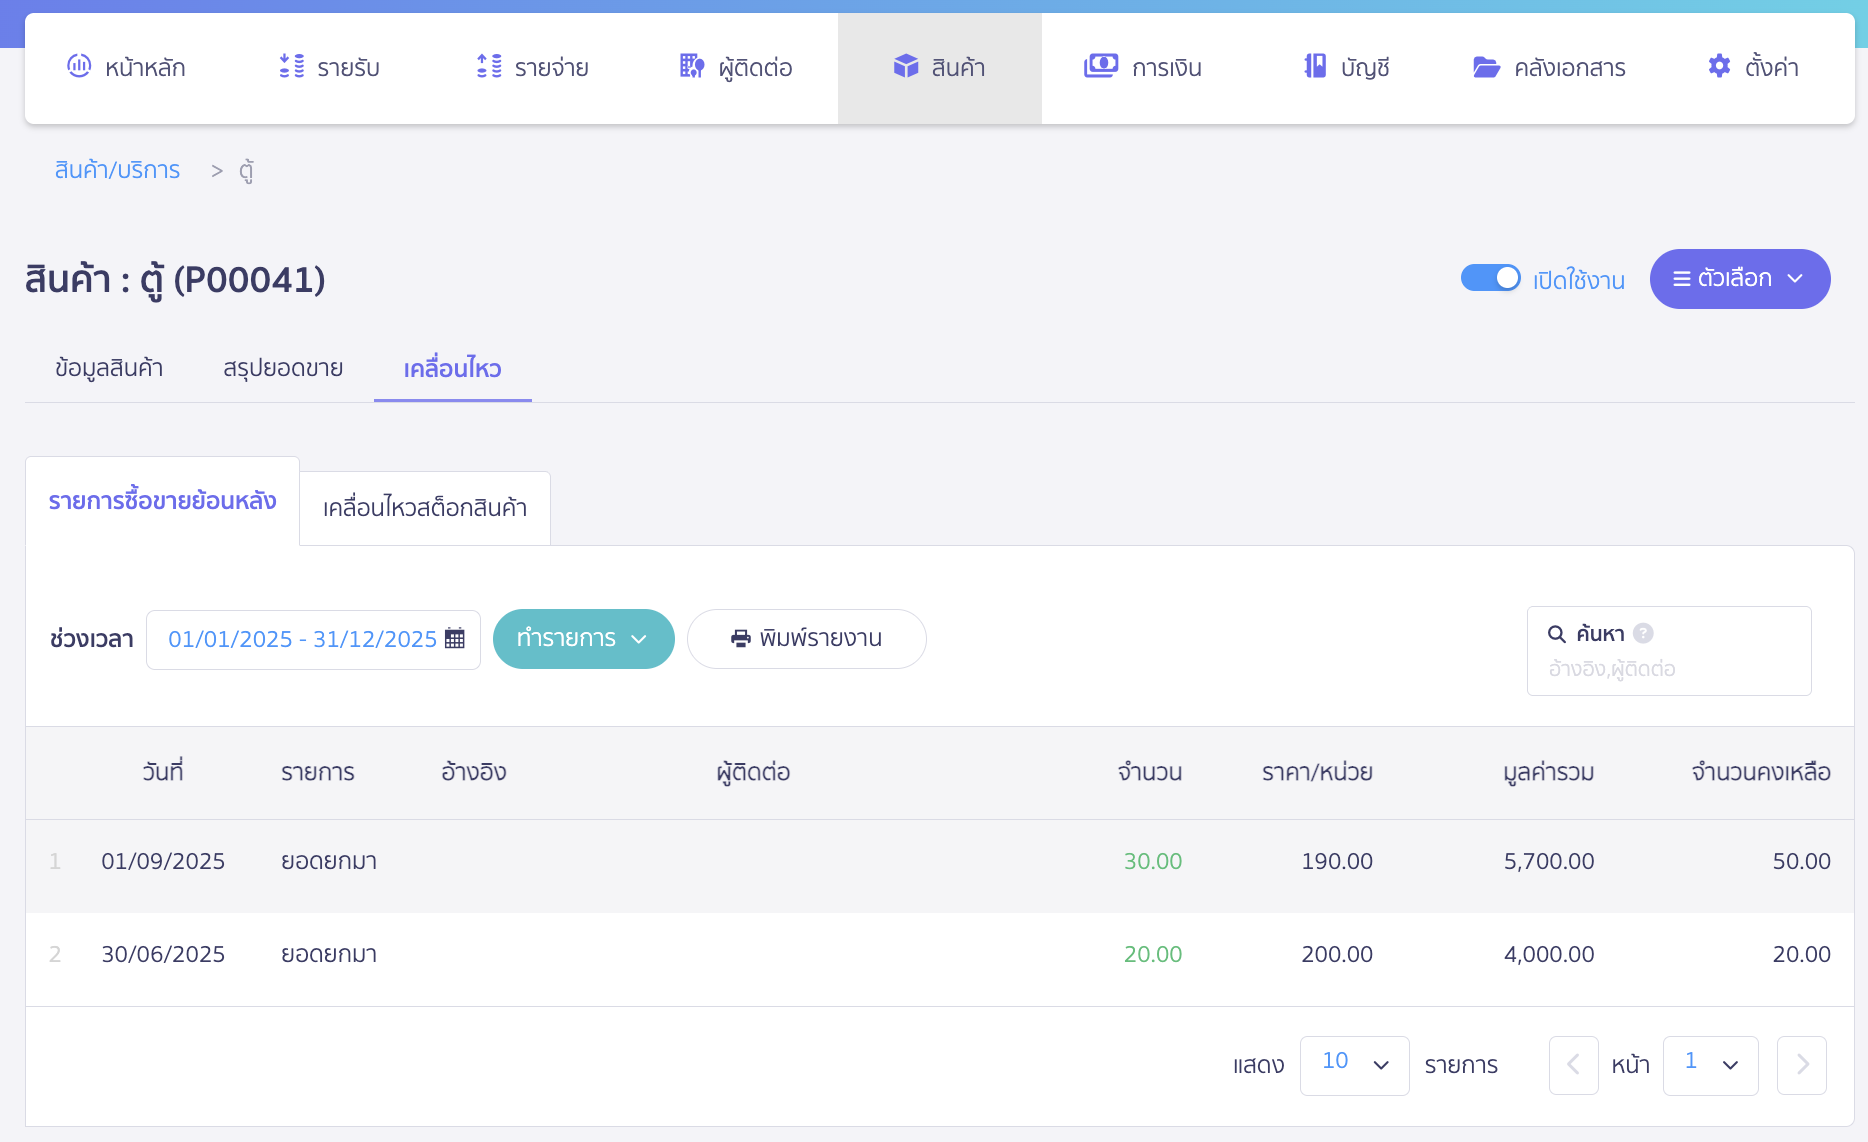Switch to the สรุปยอดขาย tab
This screenshot has width=1868, height=1142.
click(x=283, y=368)
